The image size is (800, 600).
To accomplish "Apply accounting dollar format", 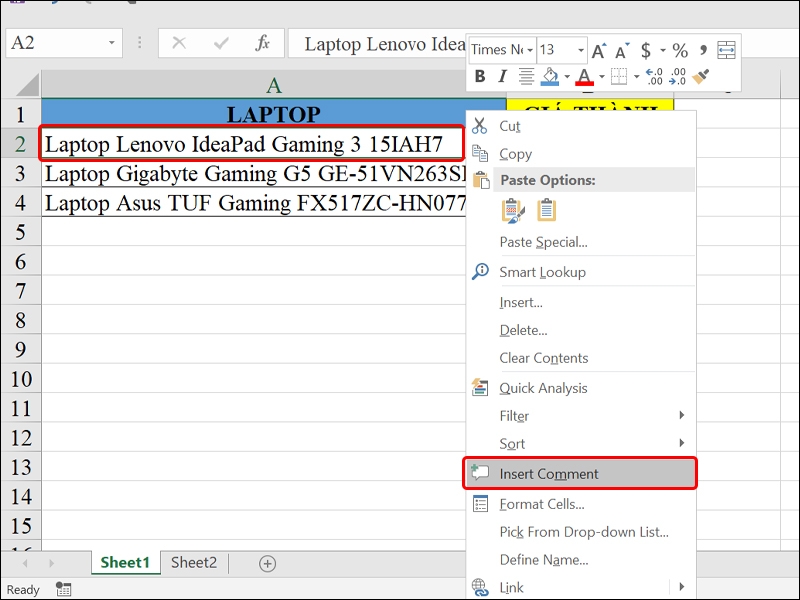I will pos(646,50).
